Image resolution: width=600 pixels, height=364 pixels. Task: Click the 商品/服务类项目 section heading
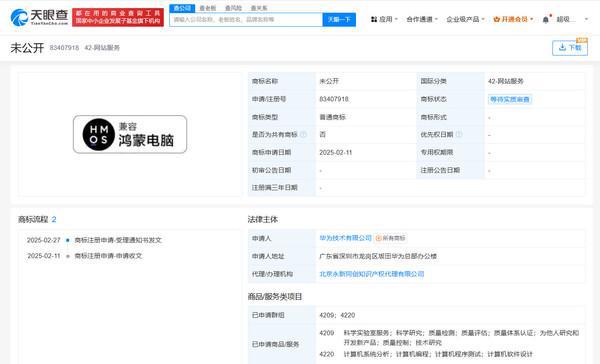tap(275, 296)
